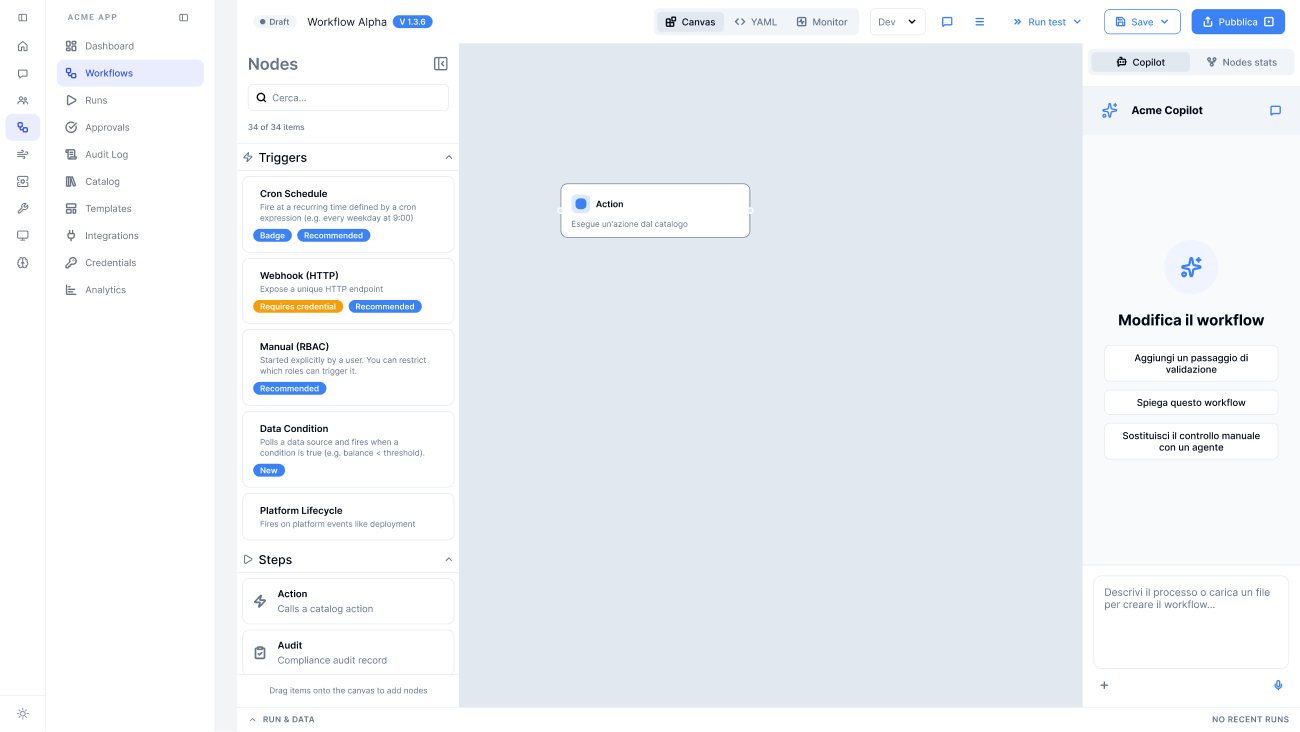Open the Run test dropdown
The width and height of the screenshot is (1300, 732).
(x=1047, y=22)
